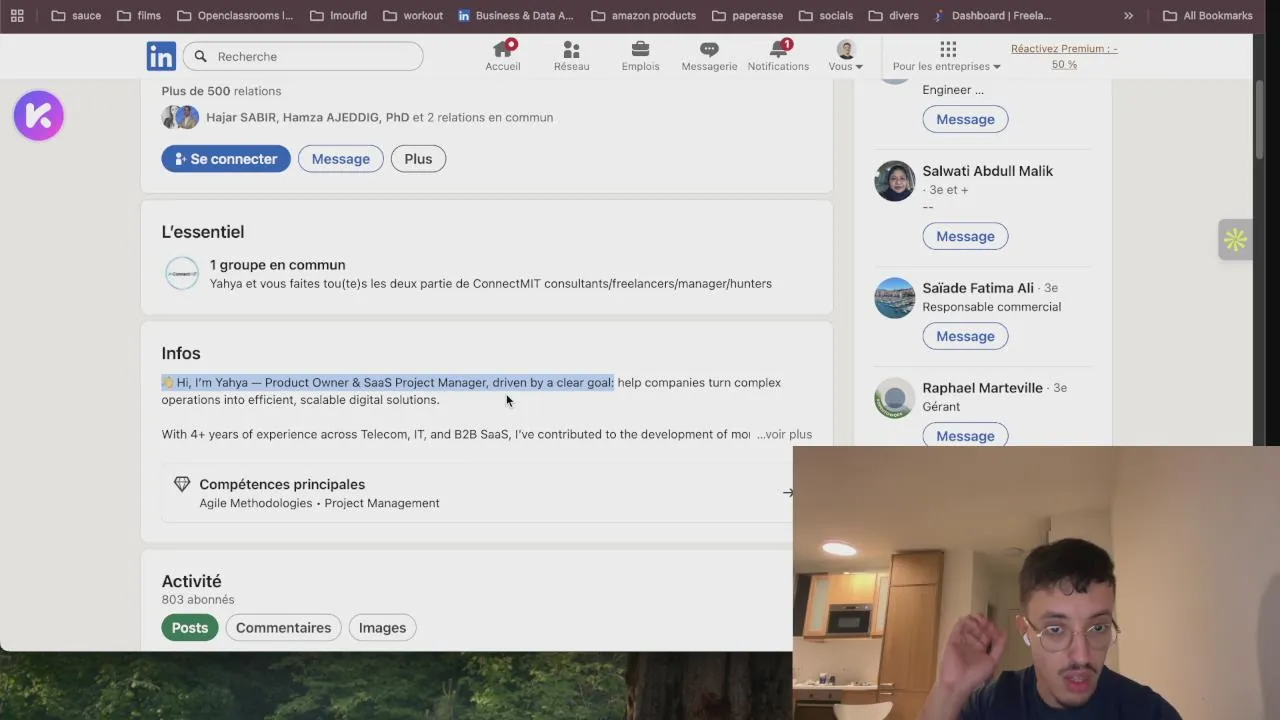This screenshot has height=720, width=1280.
Task: Open the paperasse bookmarks folder
Action: (x=748, y=16)
